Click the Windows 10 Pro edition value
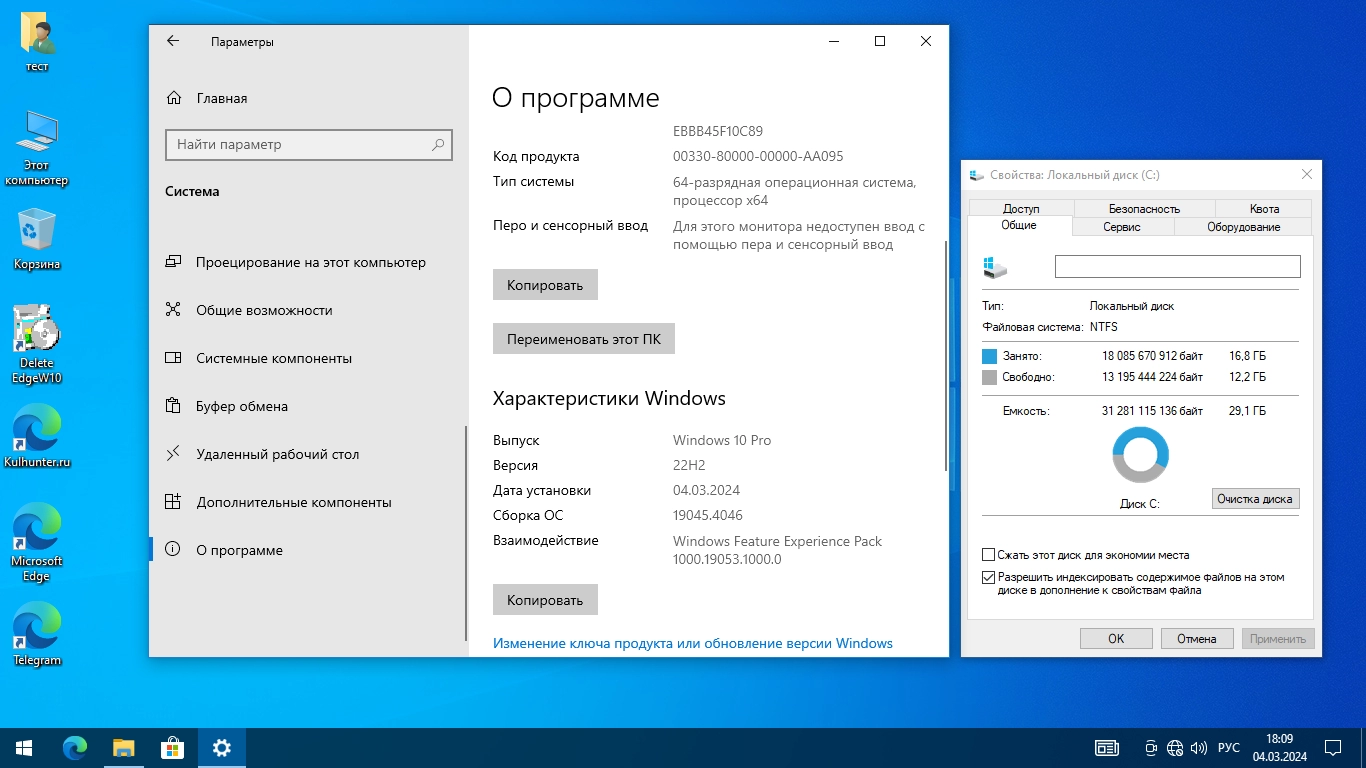This screenshot has width=1366, height=768. (x=722, y=440)
